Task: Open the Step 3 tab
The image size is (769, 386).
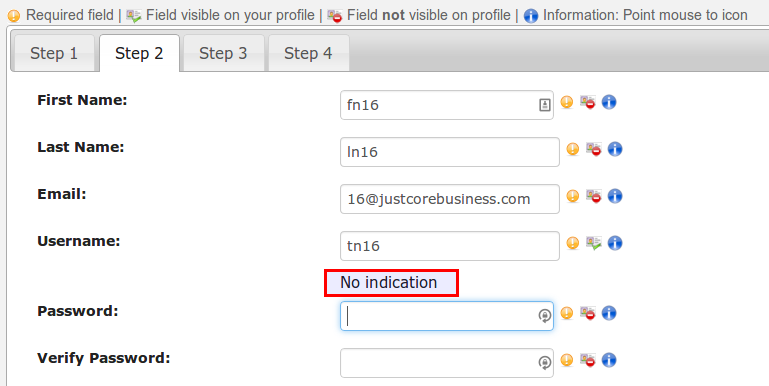Action: click(224, 53)
